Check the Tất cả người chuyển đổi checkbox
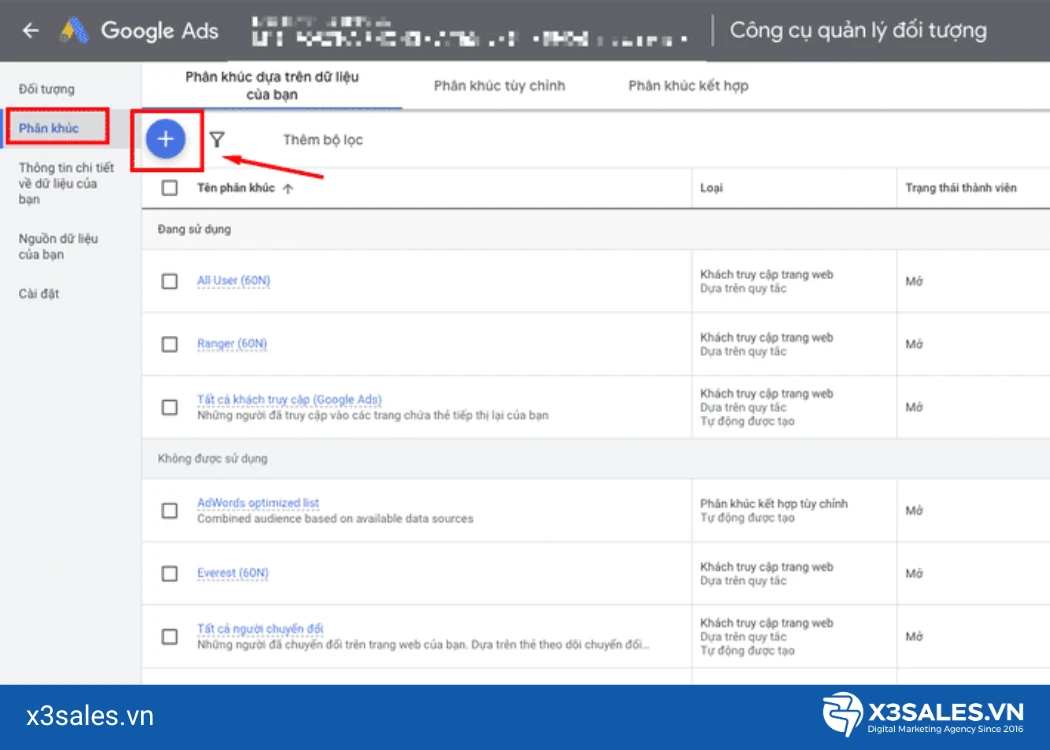 [169, 636]
